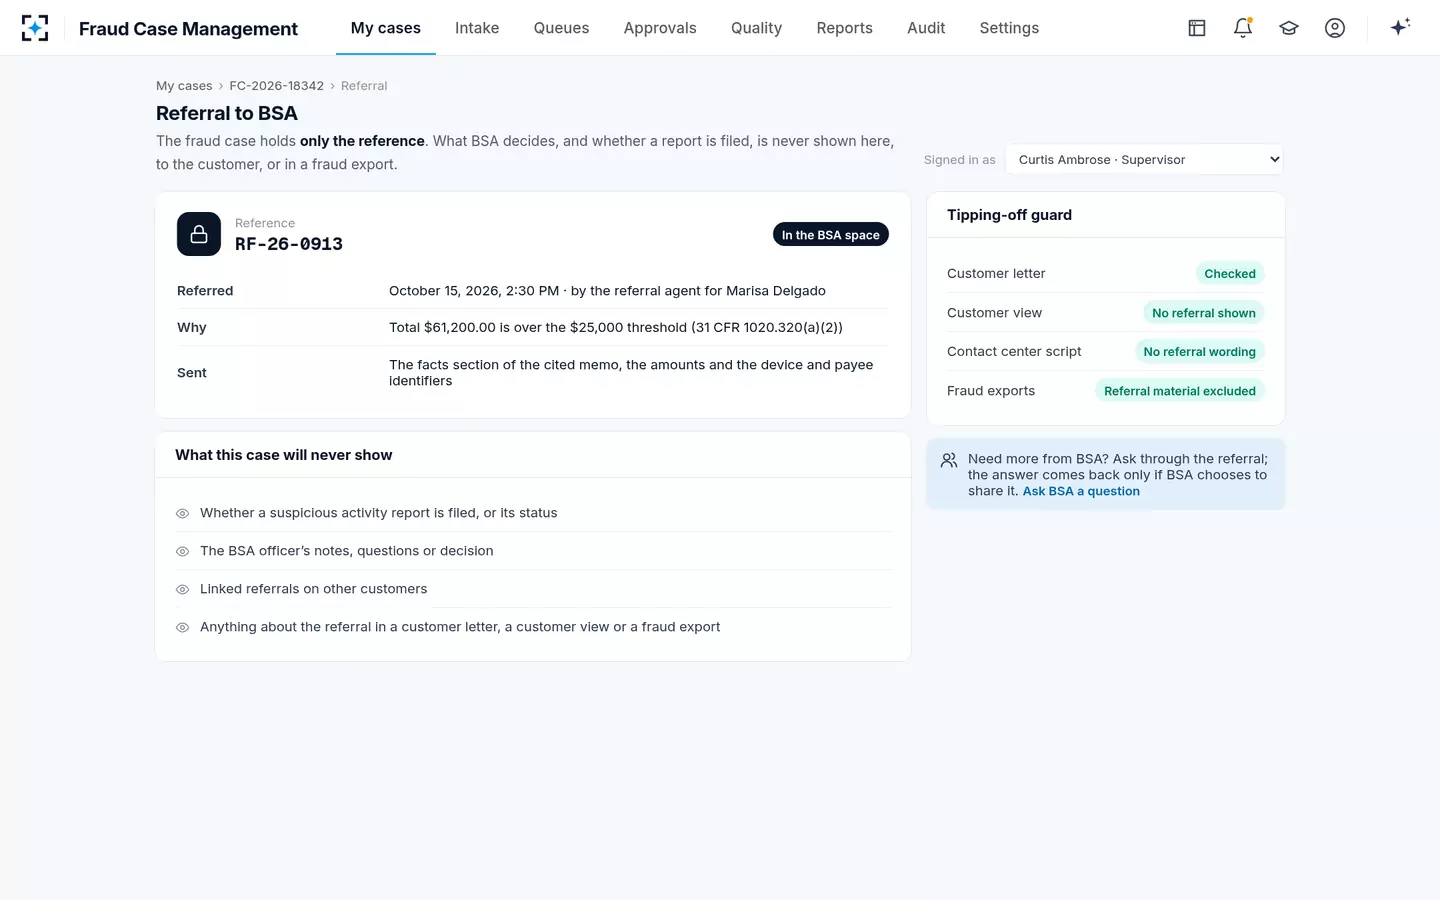The image size is (1440, 900).
Task: Open the Signed in as role dropdown
Action: [1145, 159]
